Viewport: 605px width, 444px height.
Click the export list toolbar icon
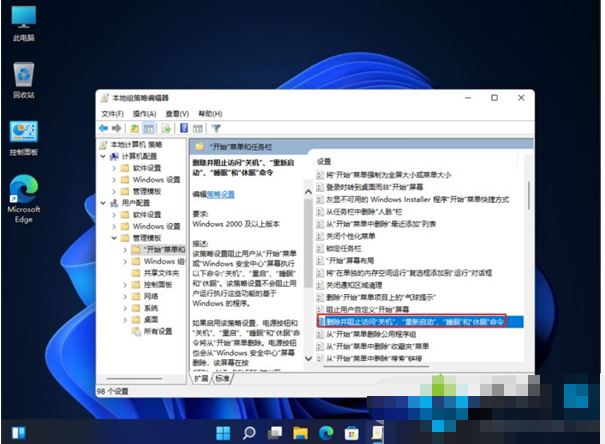click(166, 128)
